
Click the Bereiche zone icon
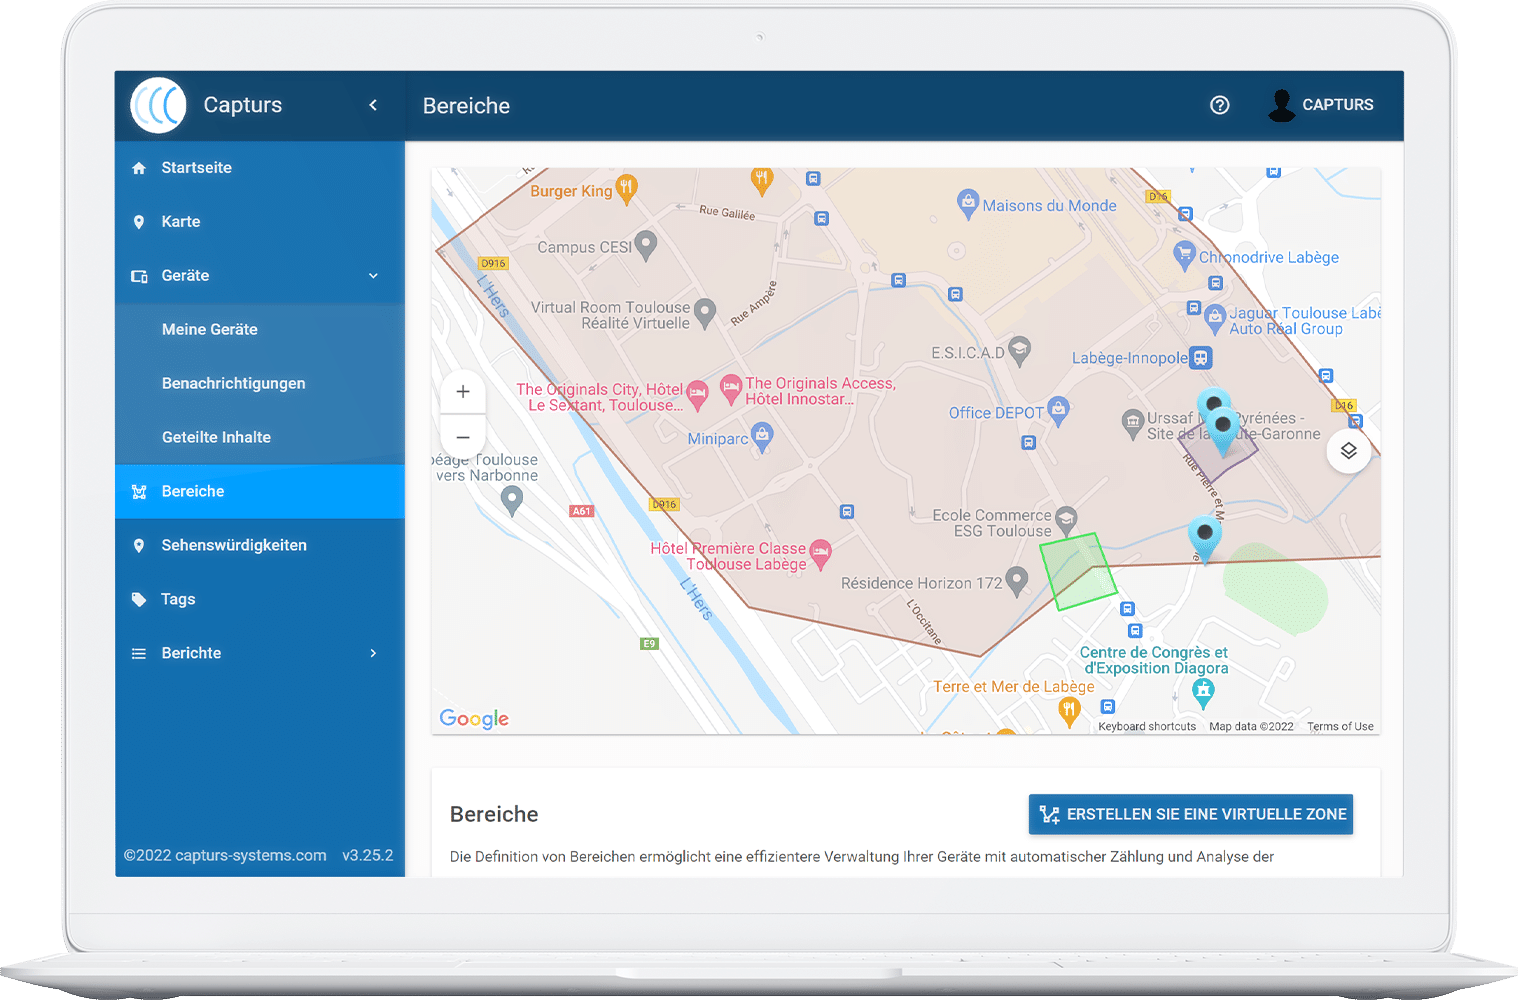[x=139, y=492]
